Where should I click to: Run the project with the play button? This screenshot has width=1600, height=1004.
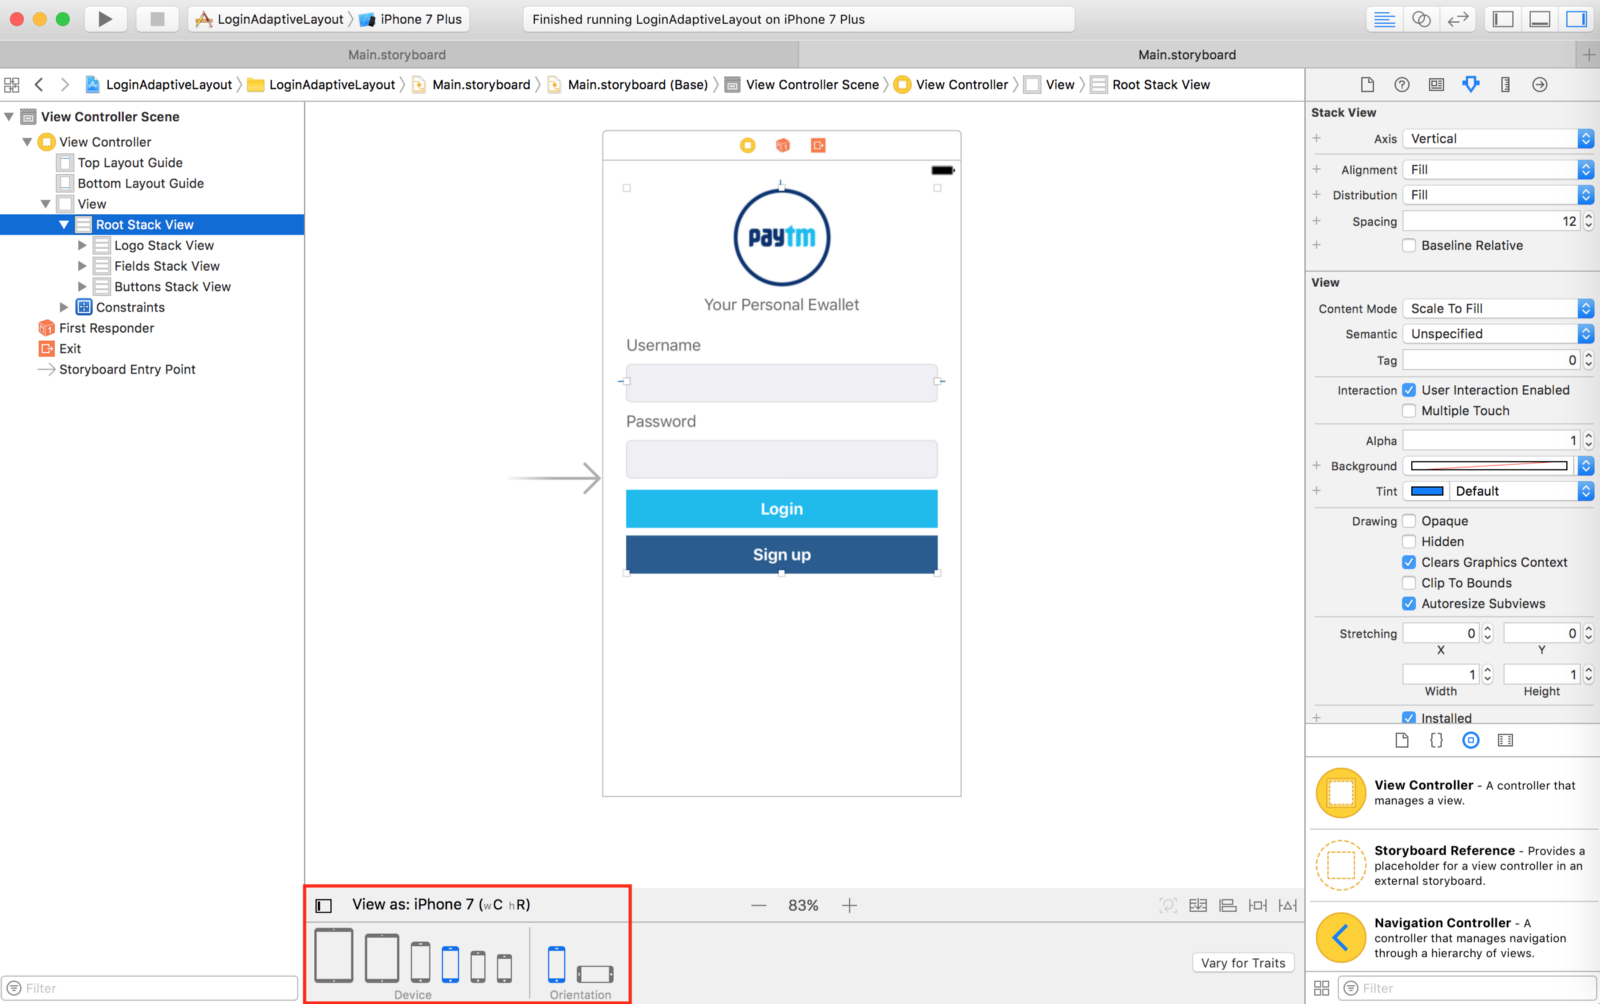[x=105, y=19]
